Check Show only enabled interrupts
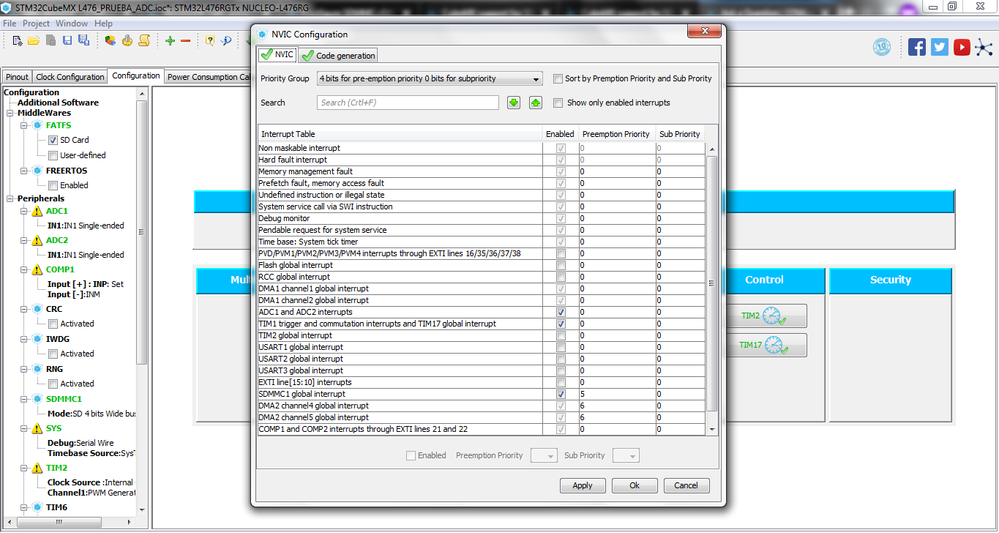This screenshot has height=533, width=999. tap(558, 103)
